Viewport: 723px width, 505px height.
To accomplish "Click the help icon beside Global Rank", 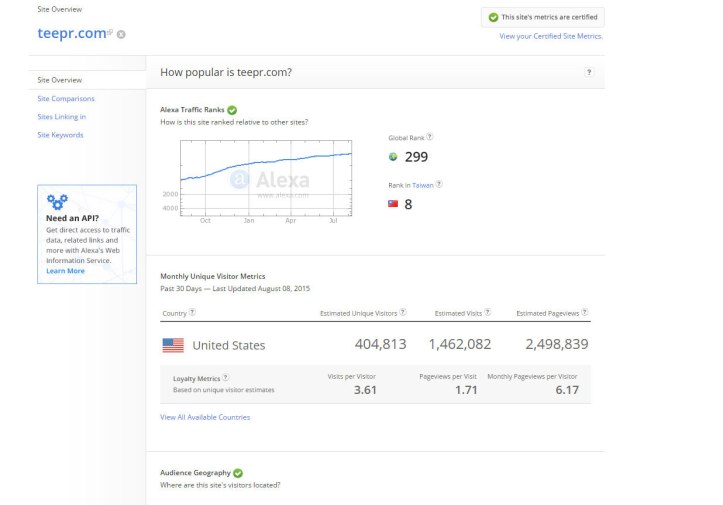I will click(x=430, y=137).
